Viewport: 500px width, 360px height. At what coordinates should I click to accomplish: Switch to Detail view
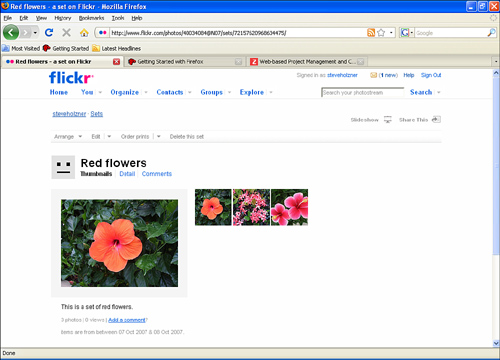pyautogui.click(x=127, y=174)
